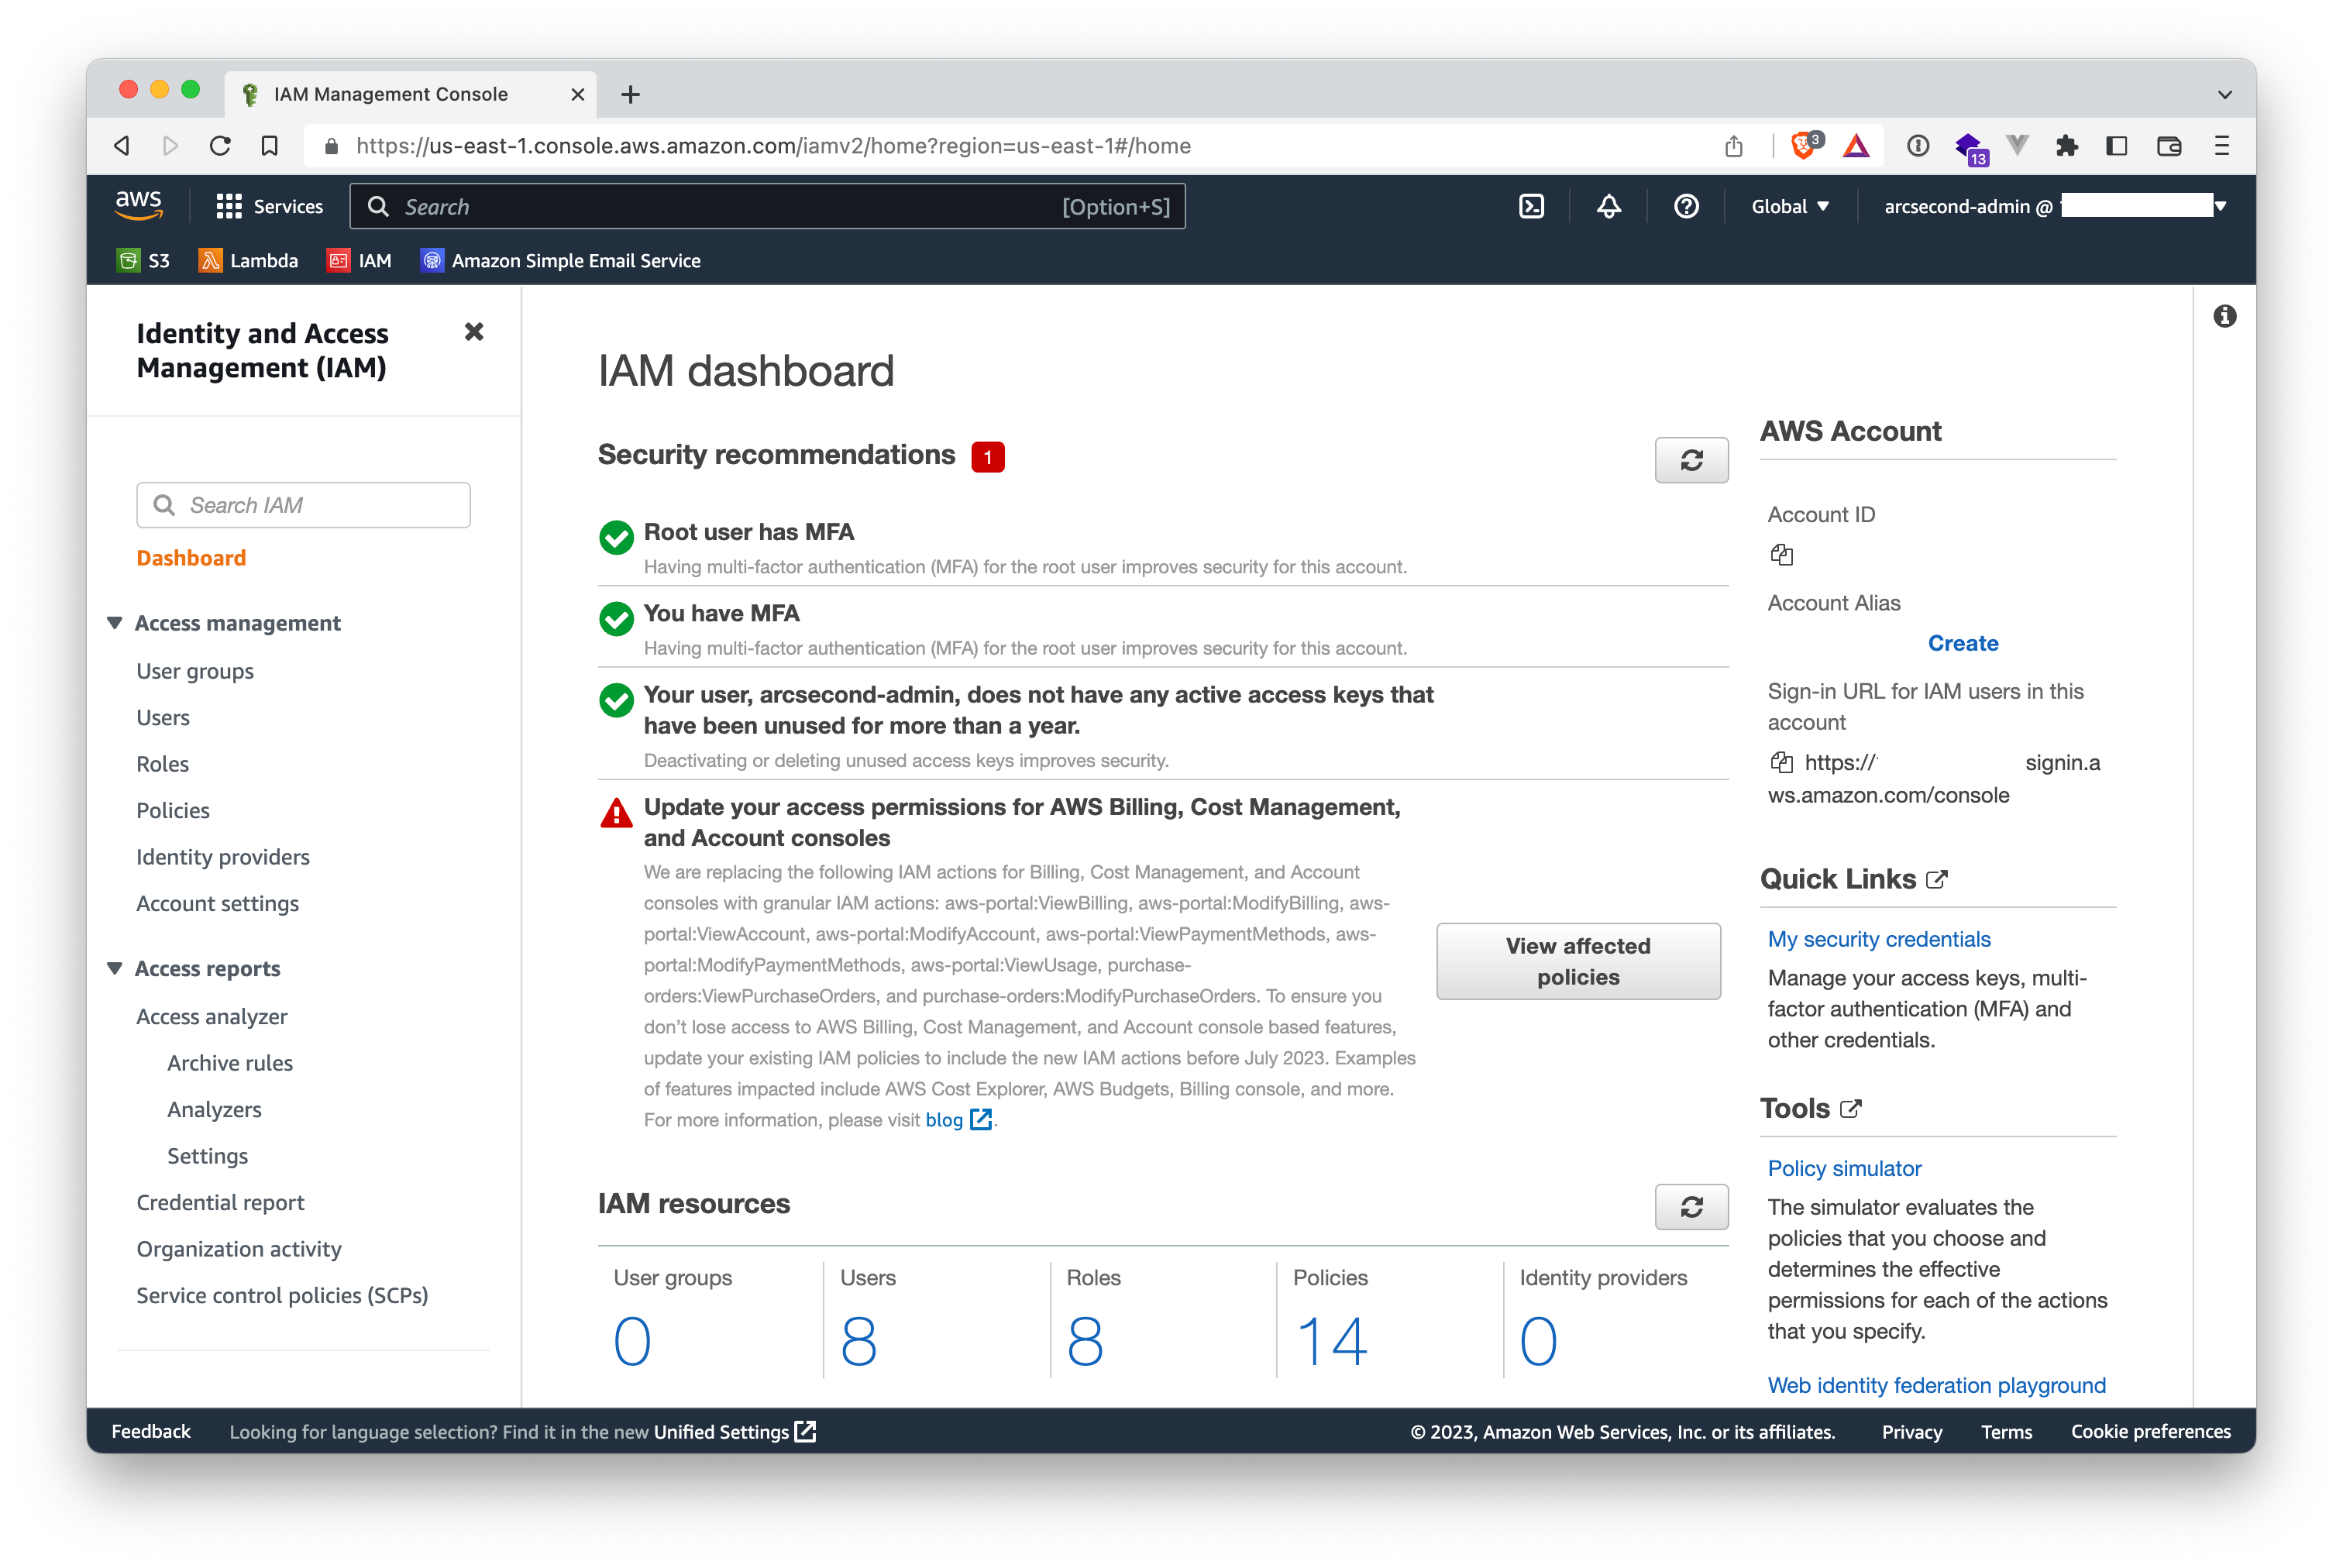The image size is (2343, 1568).
Task: Collapse the Access reports section
Action: click(x=115, y=968)
